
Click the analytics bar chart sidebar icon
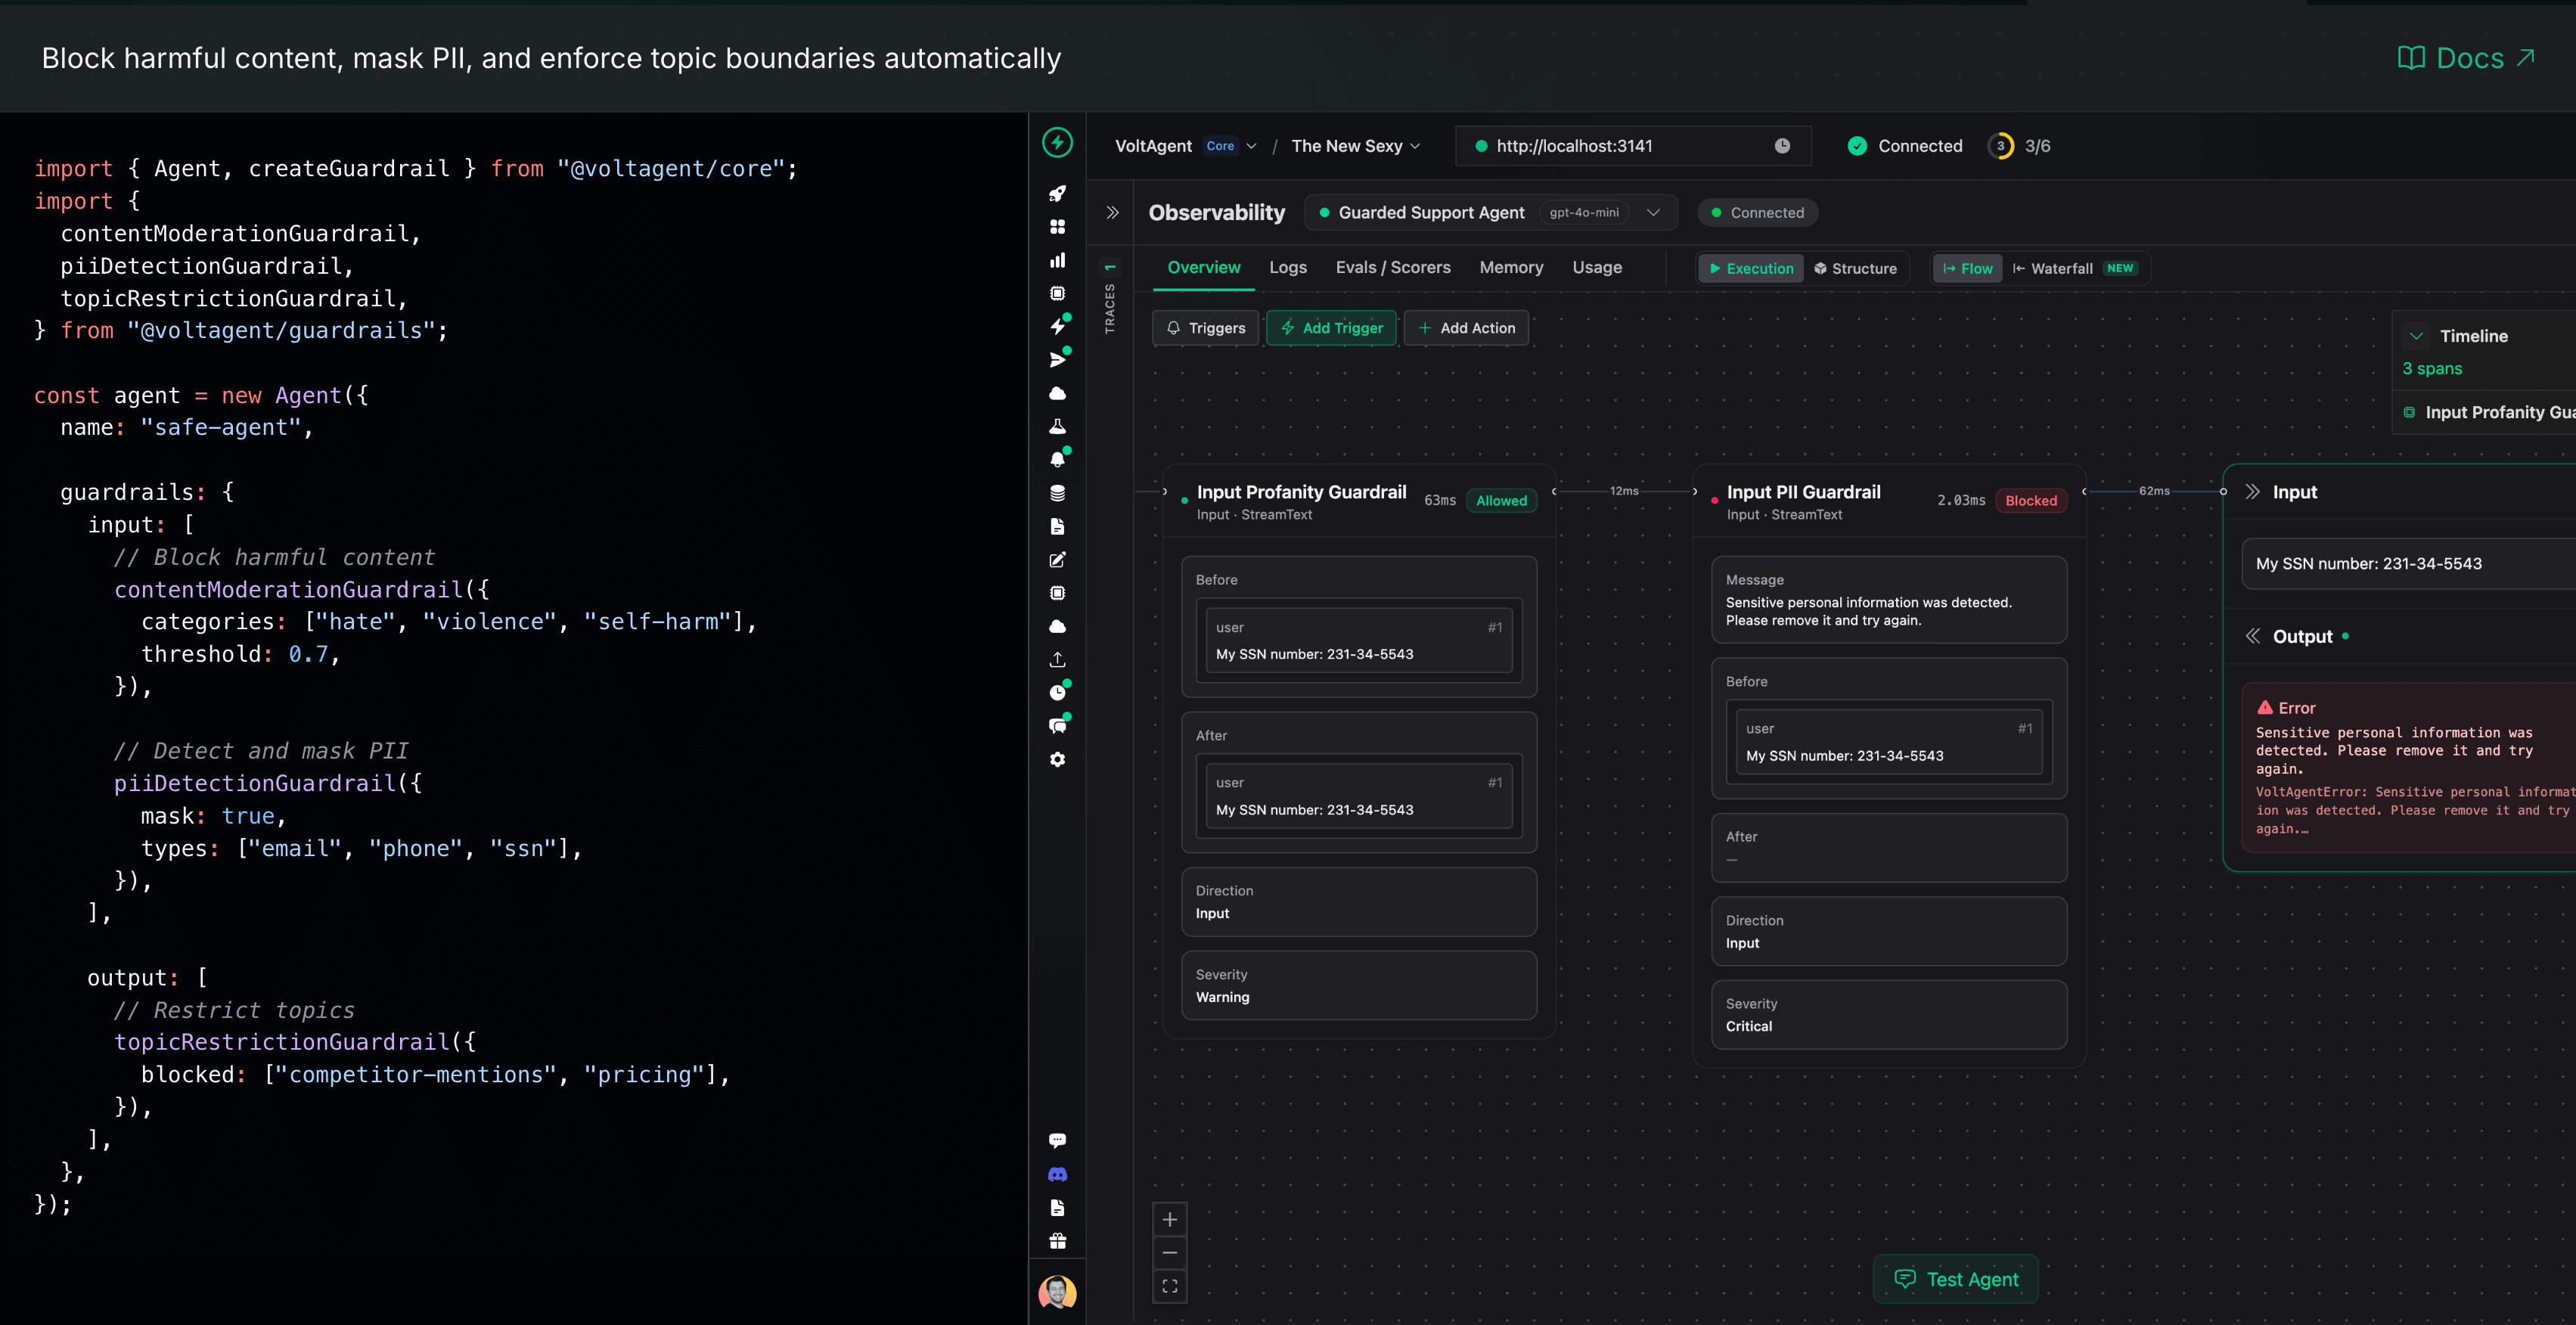(x=1058, y=259)
